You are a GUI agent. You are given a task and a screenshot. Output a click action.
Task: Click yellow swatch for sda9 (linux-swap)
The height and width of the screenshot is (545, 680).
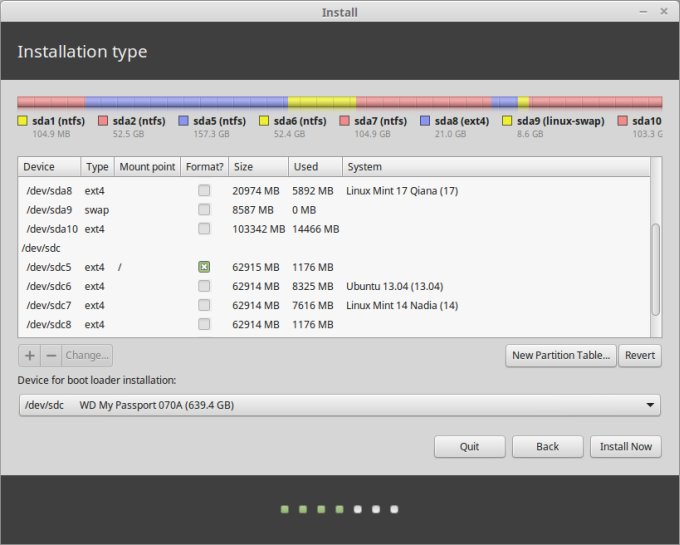tap(507, 121)
